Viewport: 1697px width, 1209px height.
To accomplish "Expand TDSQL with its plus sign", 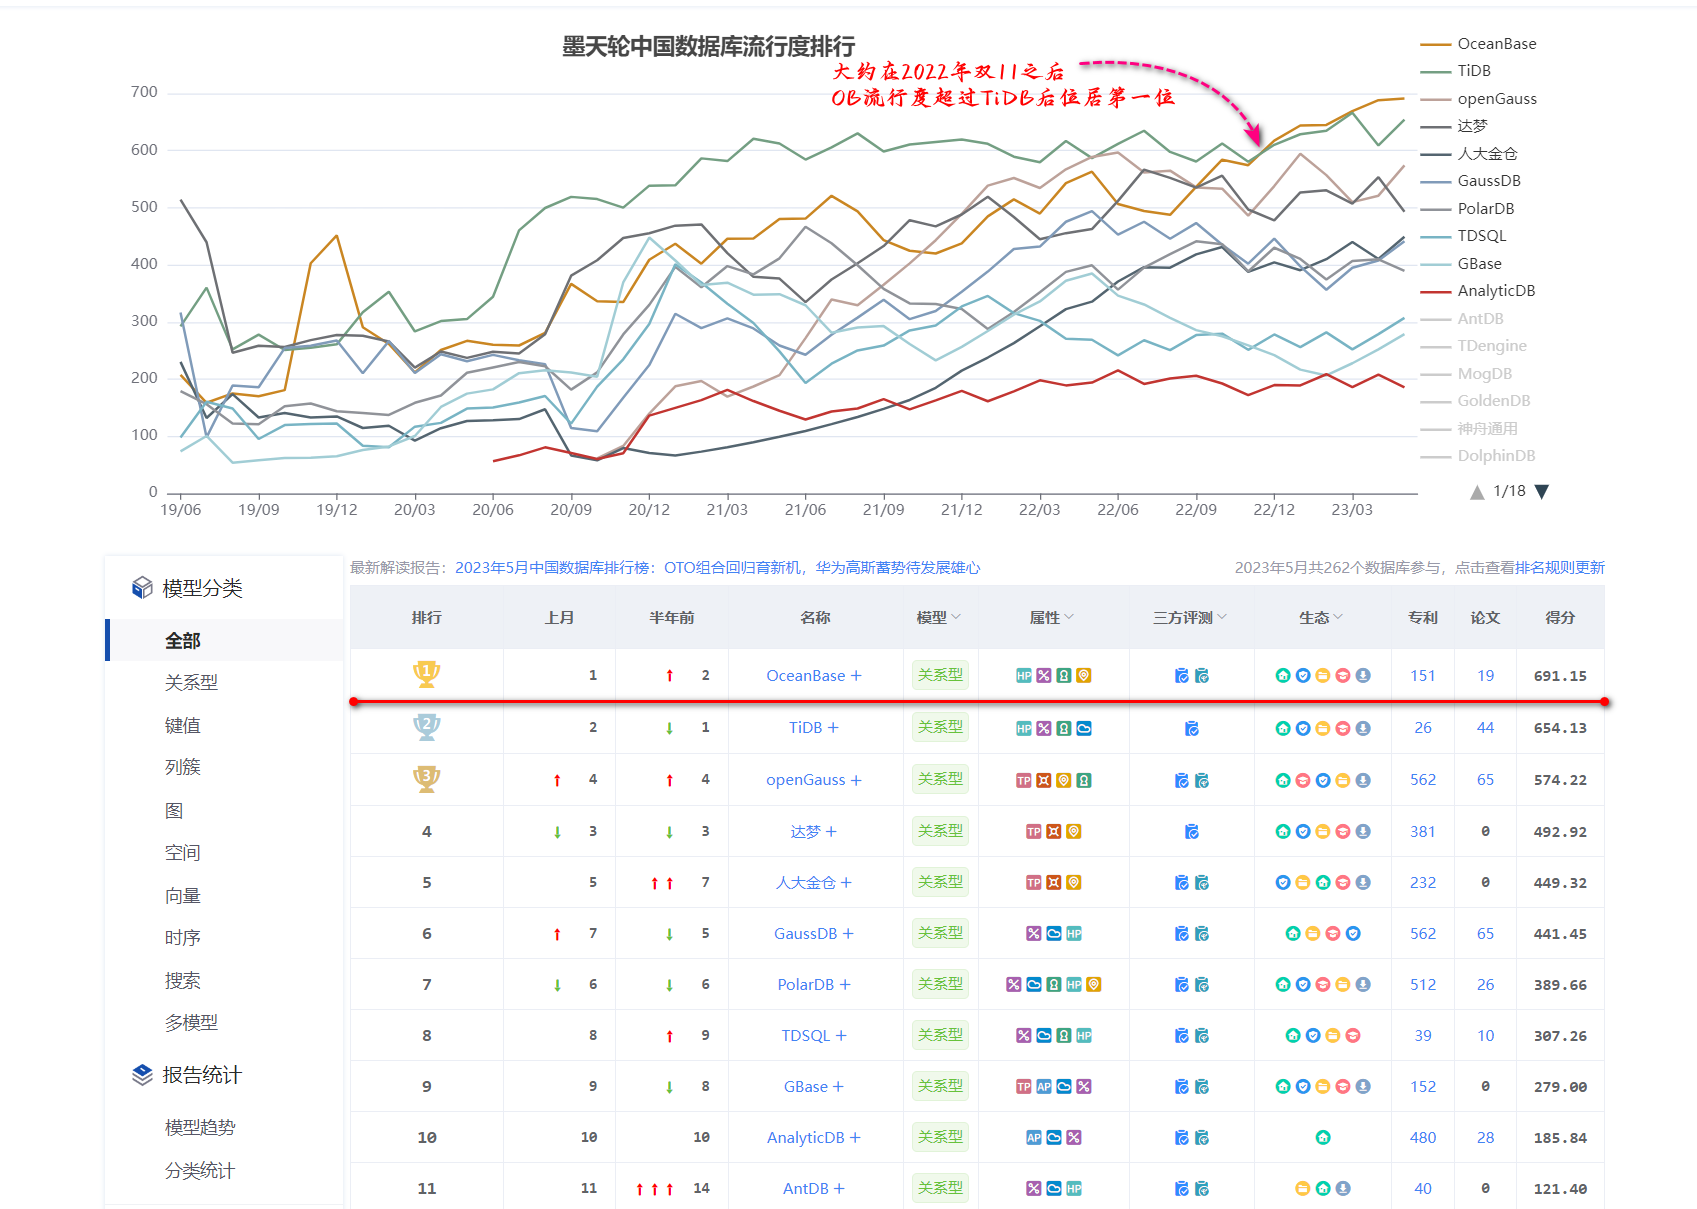I will click(841, 1036).
